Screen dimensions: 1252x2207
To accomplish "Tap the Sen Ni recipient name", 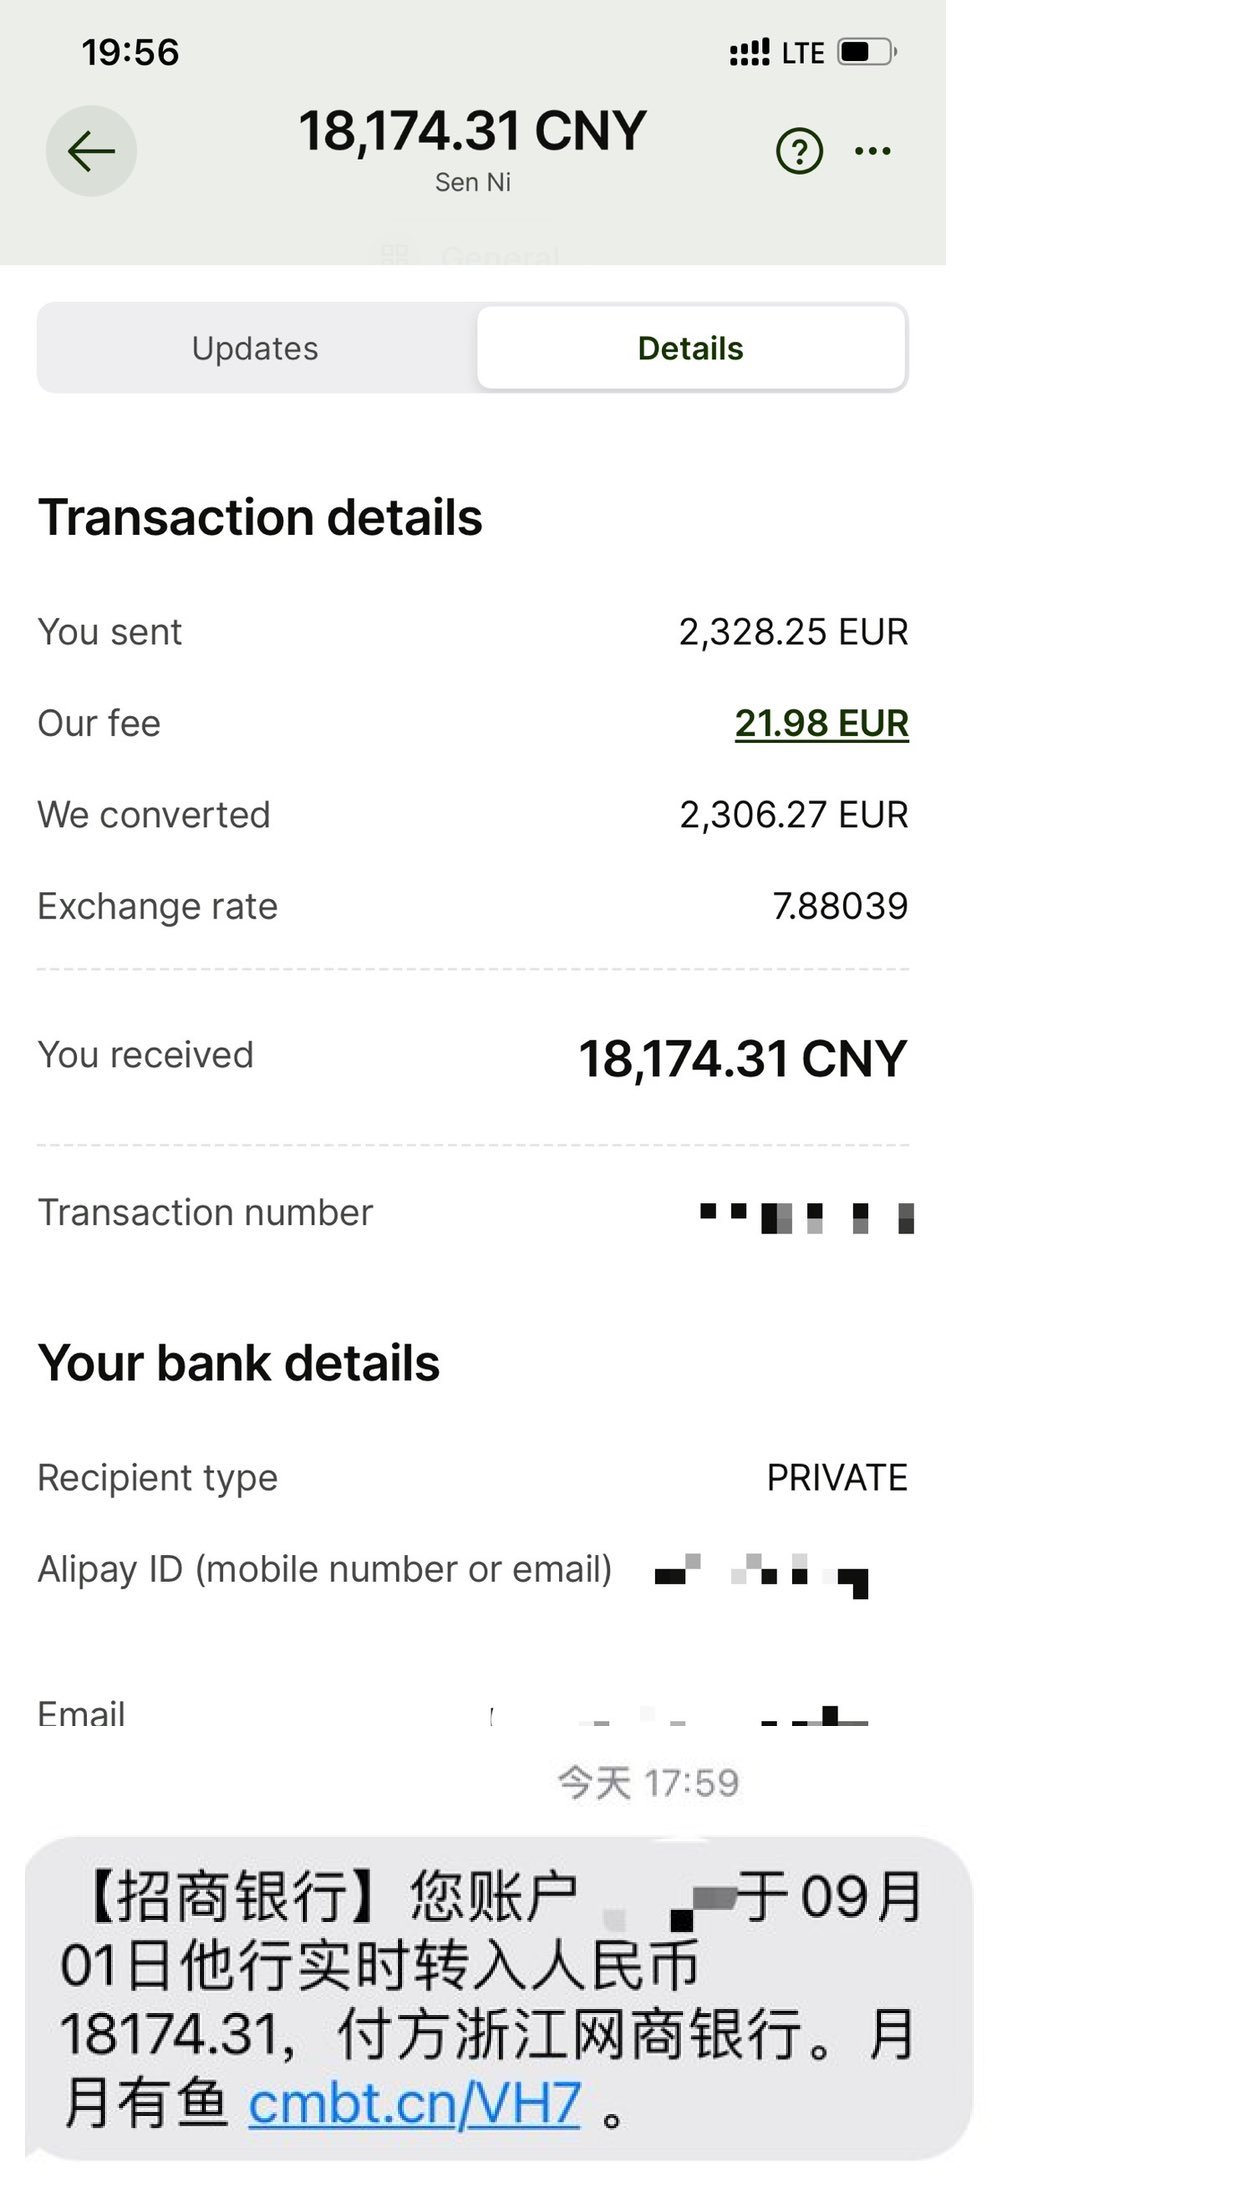I will click(472, 182).
